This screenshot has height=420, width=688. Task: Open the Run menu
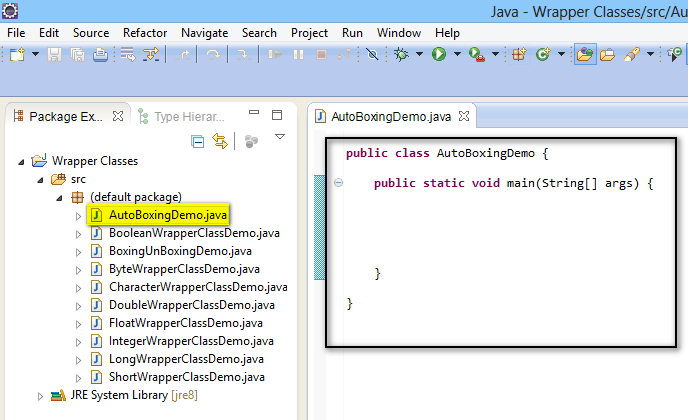[352, 33]
